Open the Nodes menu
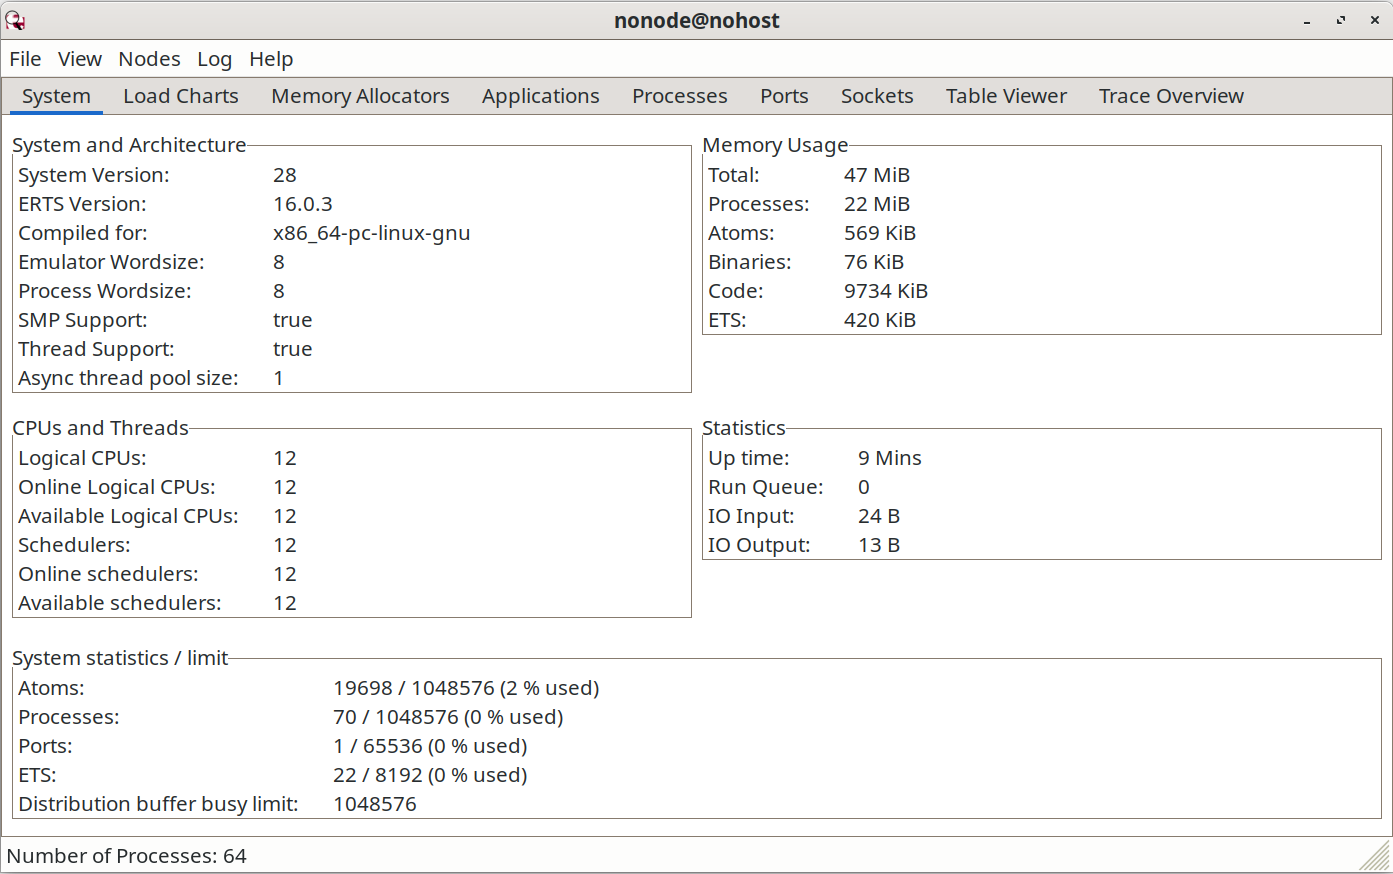Image resolution: width=1393 pixels, height=874 pixels. [149, 59]
